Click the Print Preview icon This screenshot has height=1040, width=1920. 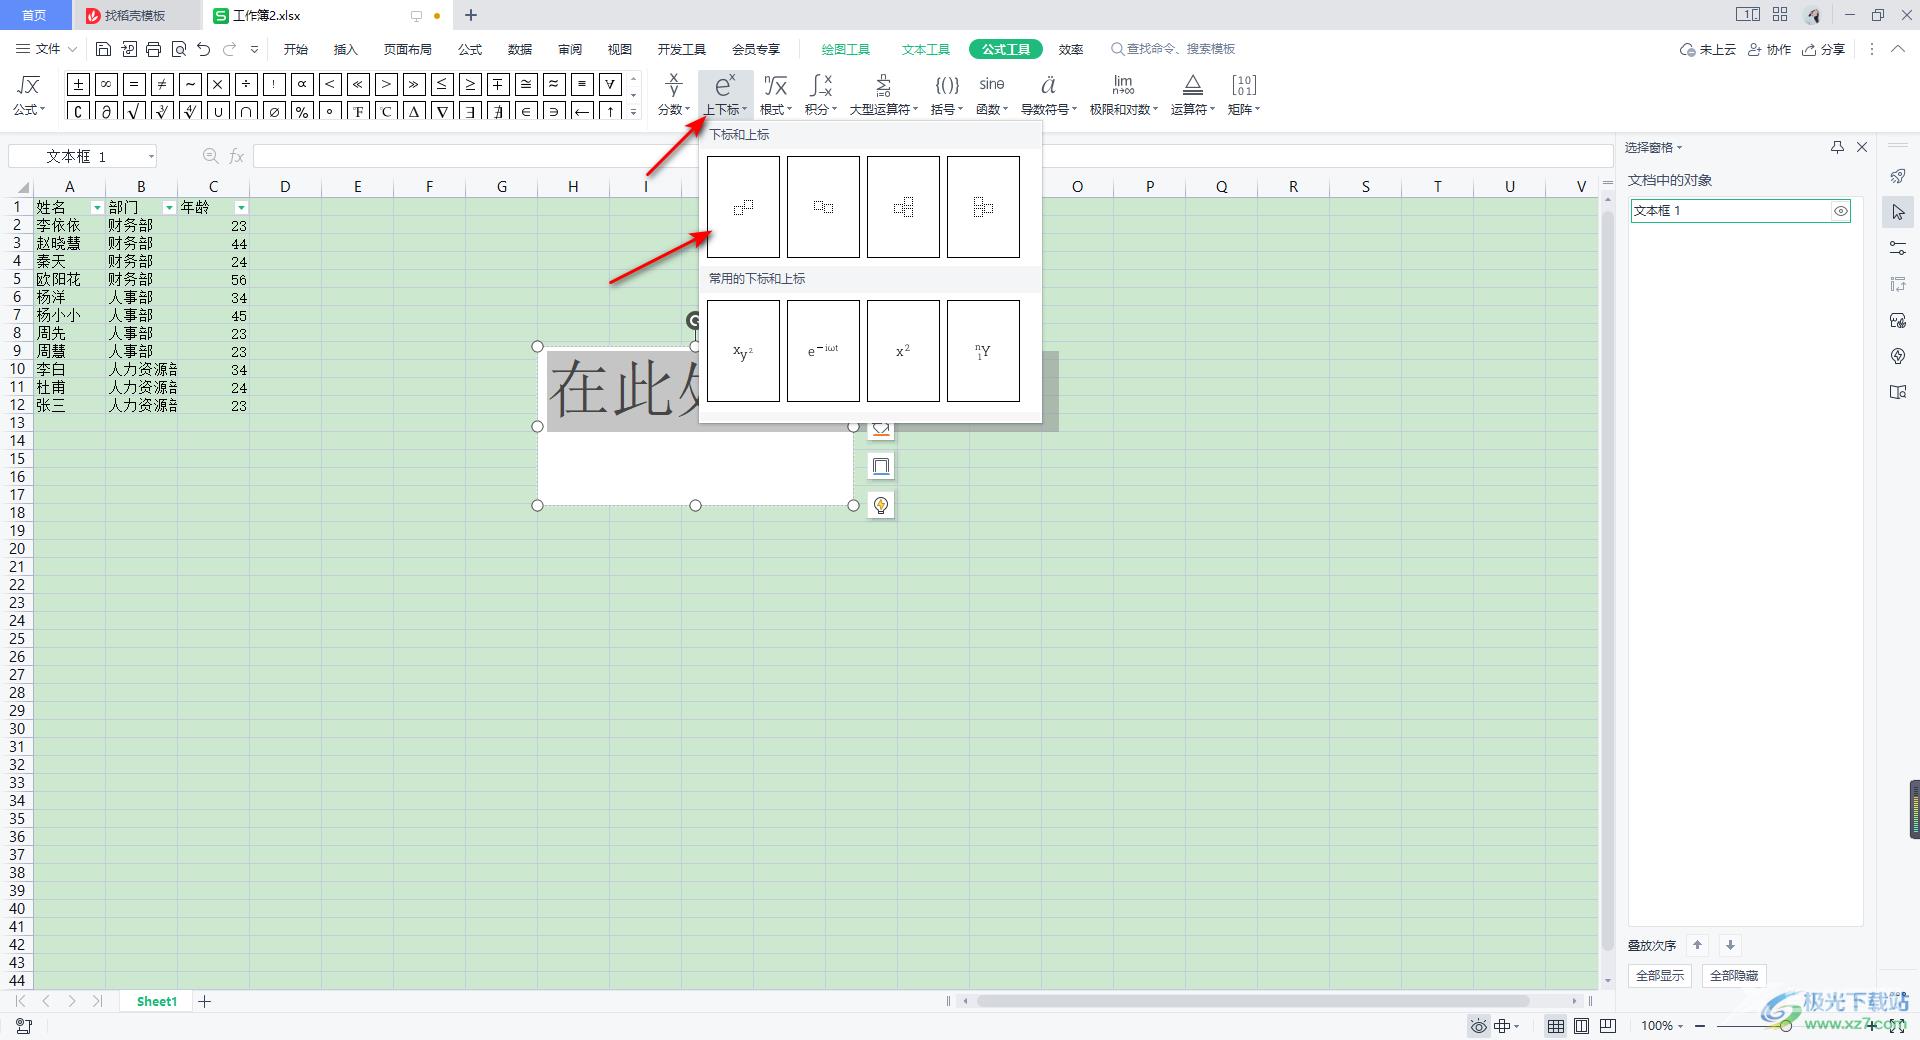pyautogui.click(x=179, y=49)
